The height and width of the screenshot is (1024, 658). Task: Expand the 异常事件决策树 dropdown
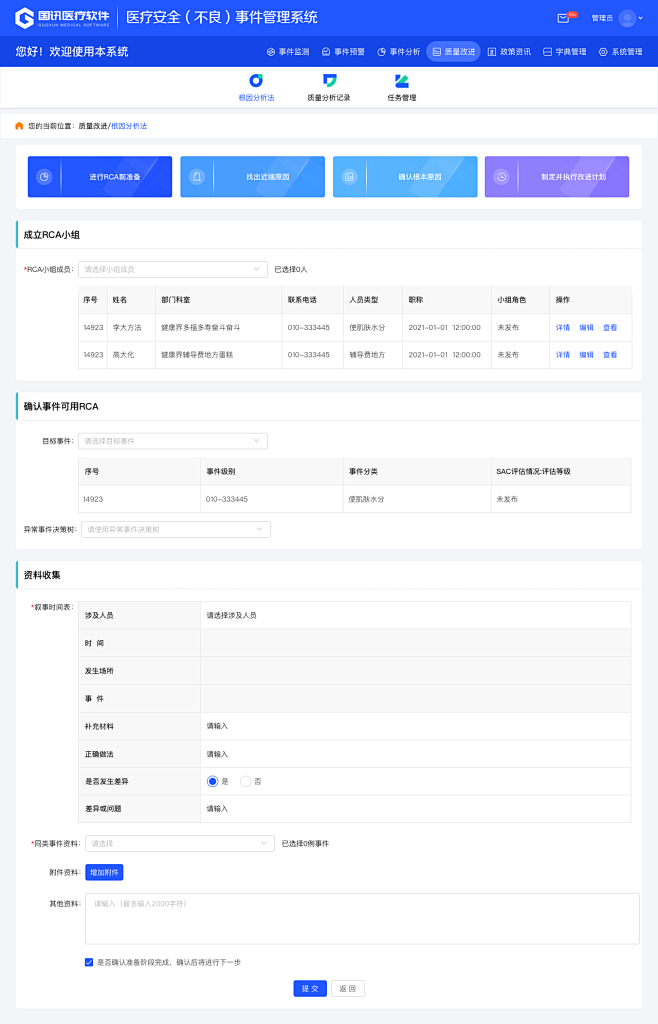pos(175,530)
